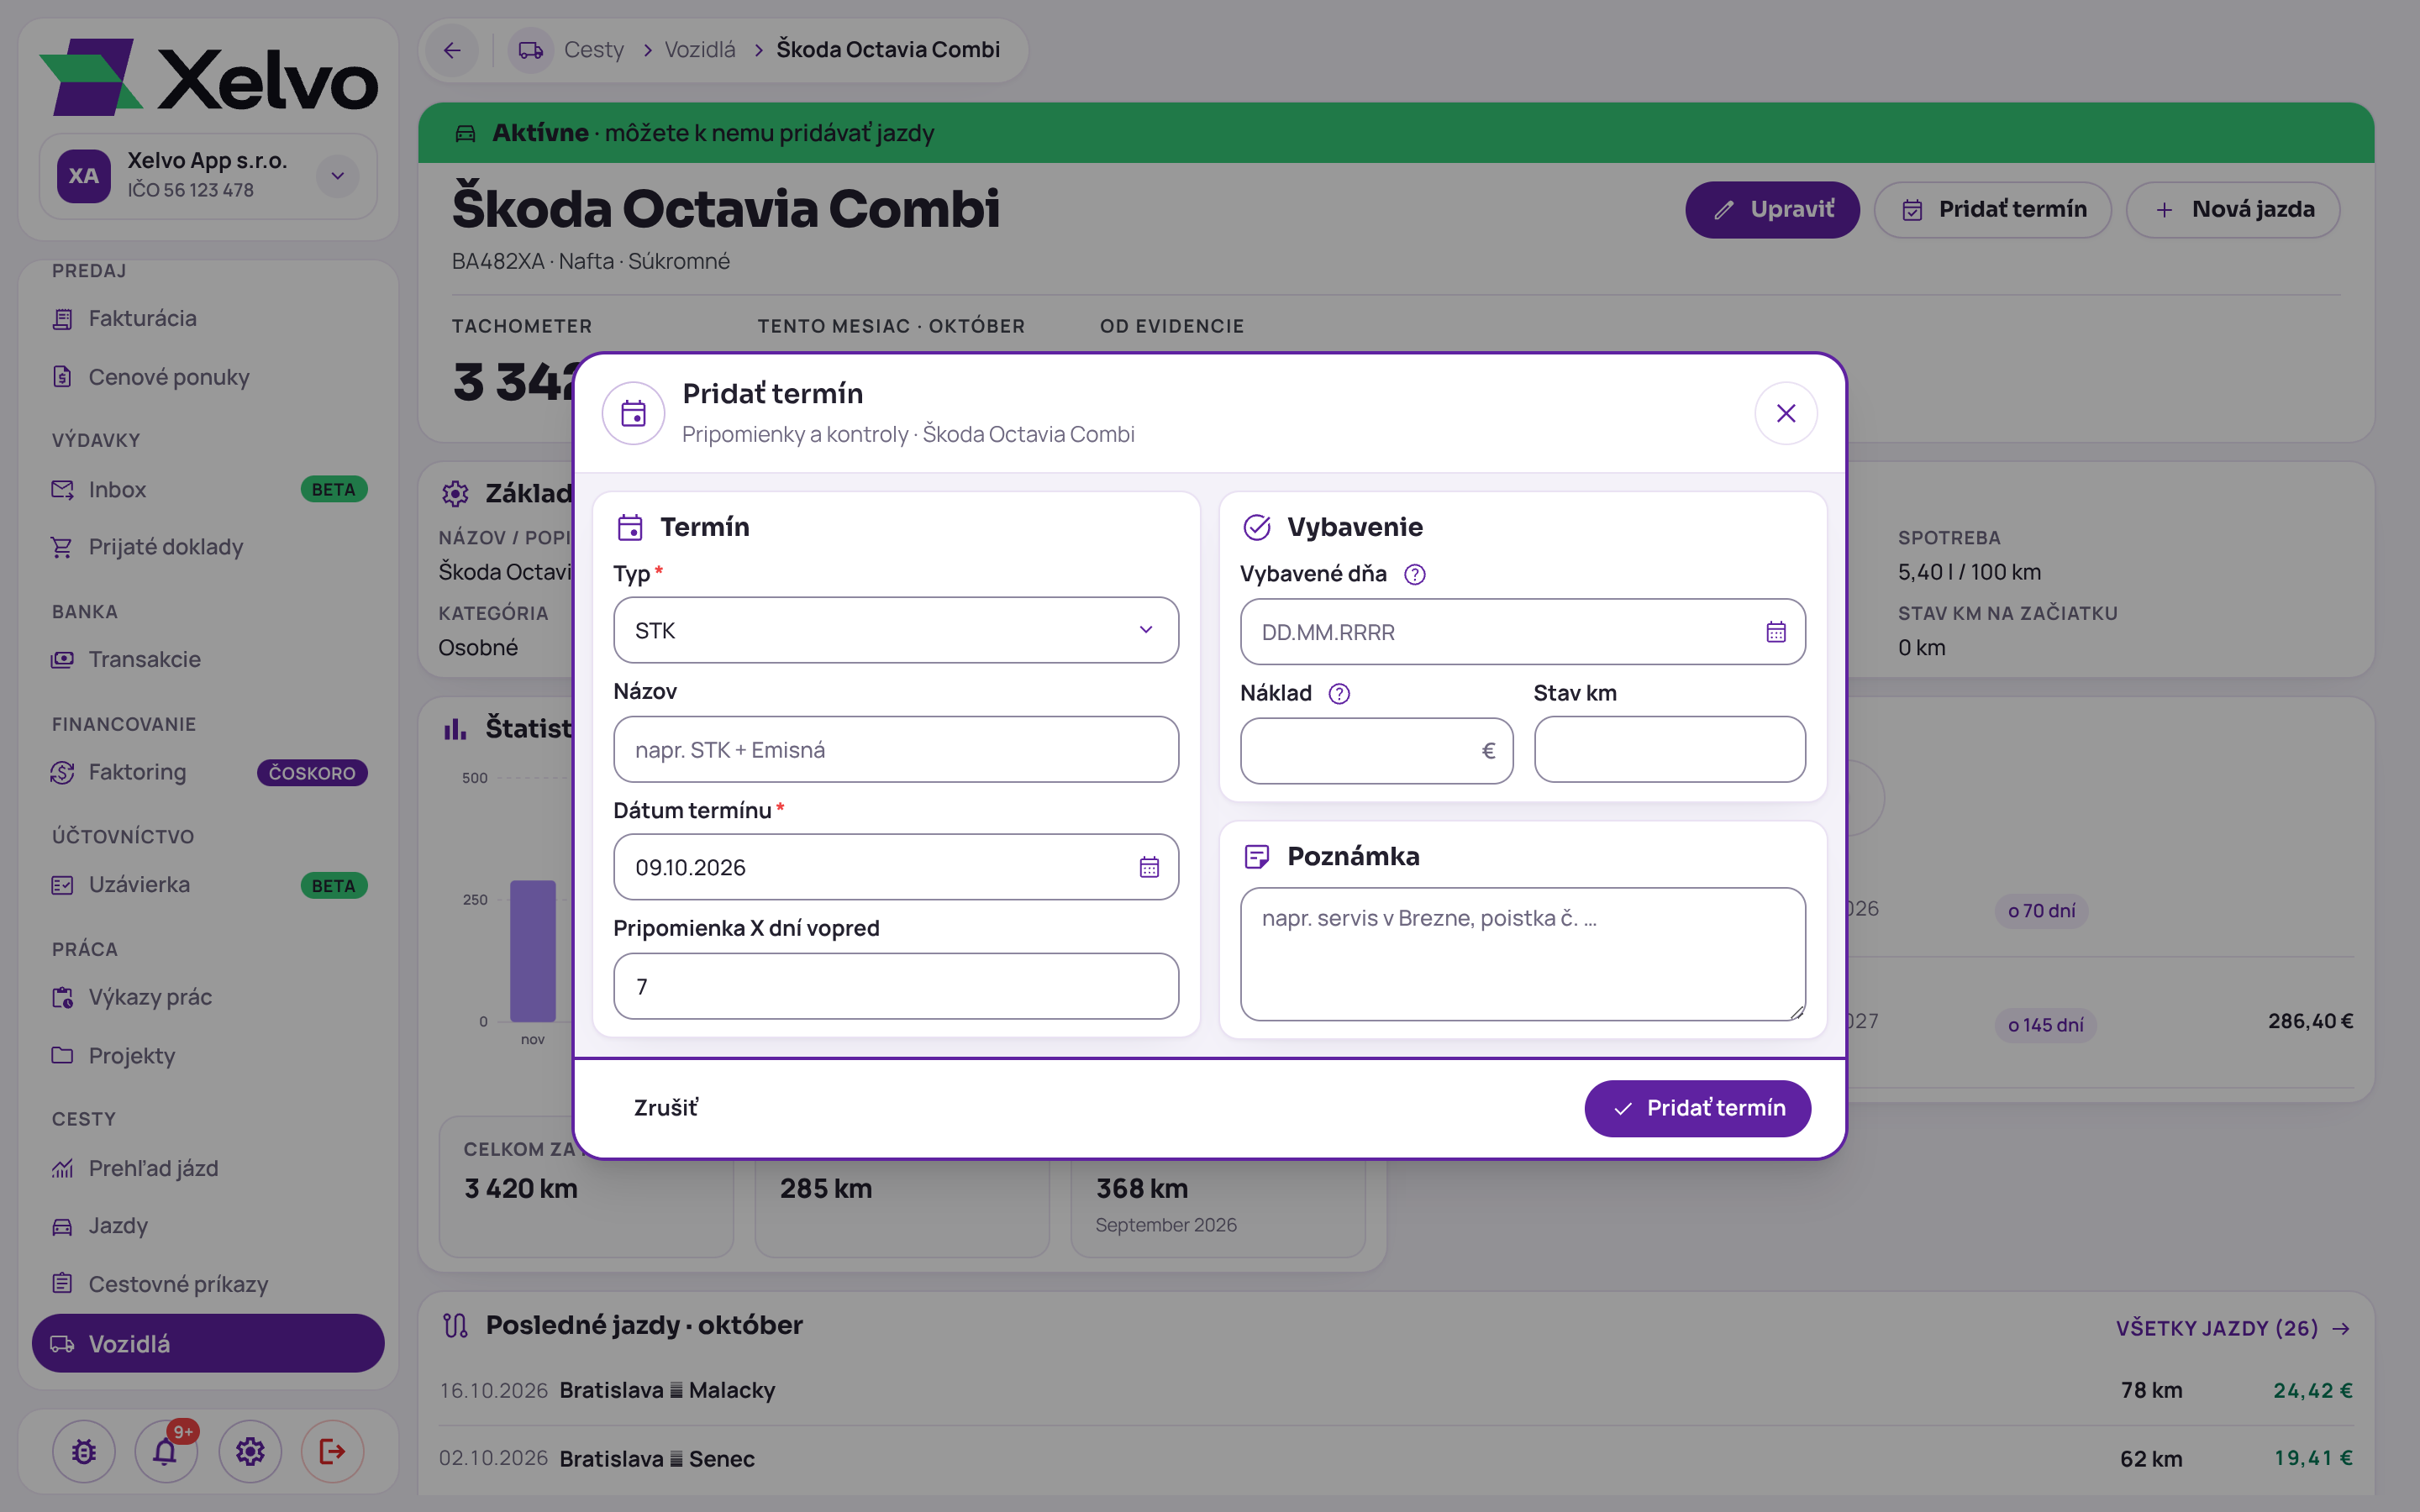This screenshot has height=1512, width=2420.
Task: Open Prijaté doklady in sidebar
Action: (x=209, y=547)
